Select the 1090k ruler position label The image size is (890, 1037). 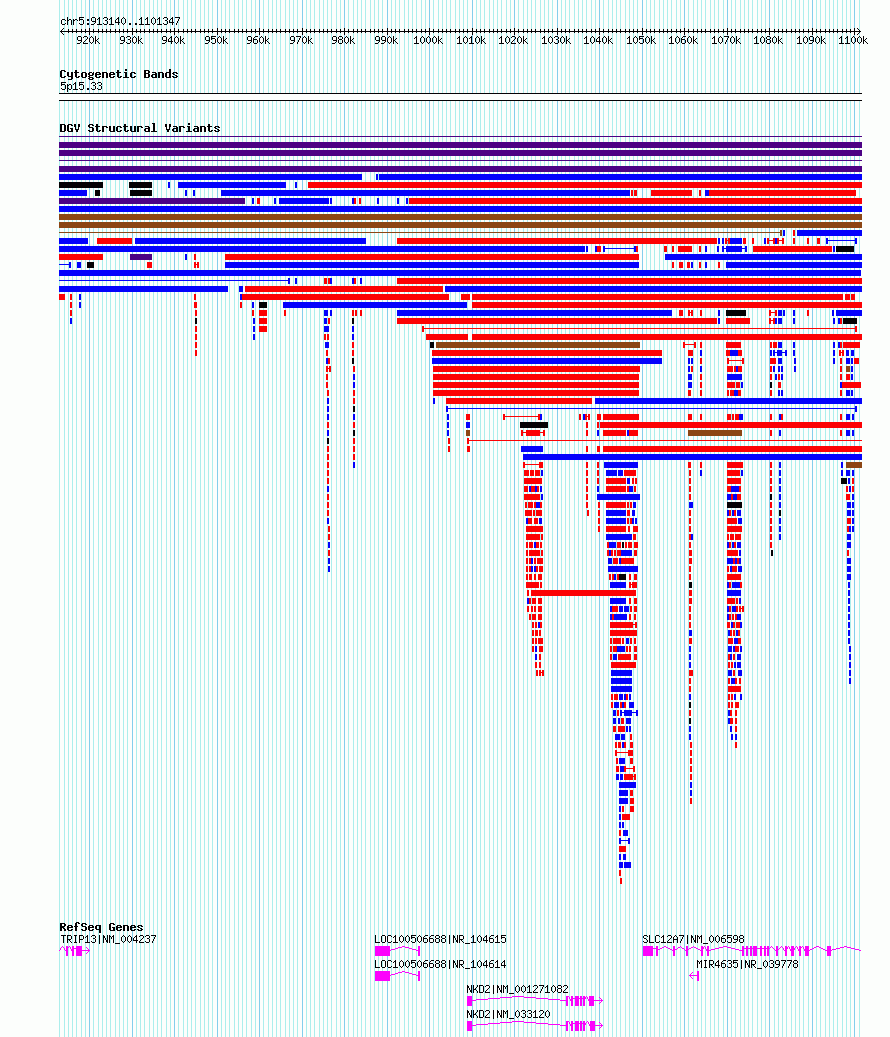[x=811, y=40]
